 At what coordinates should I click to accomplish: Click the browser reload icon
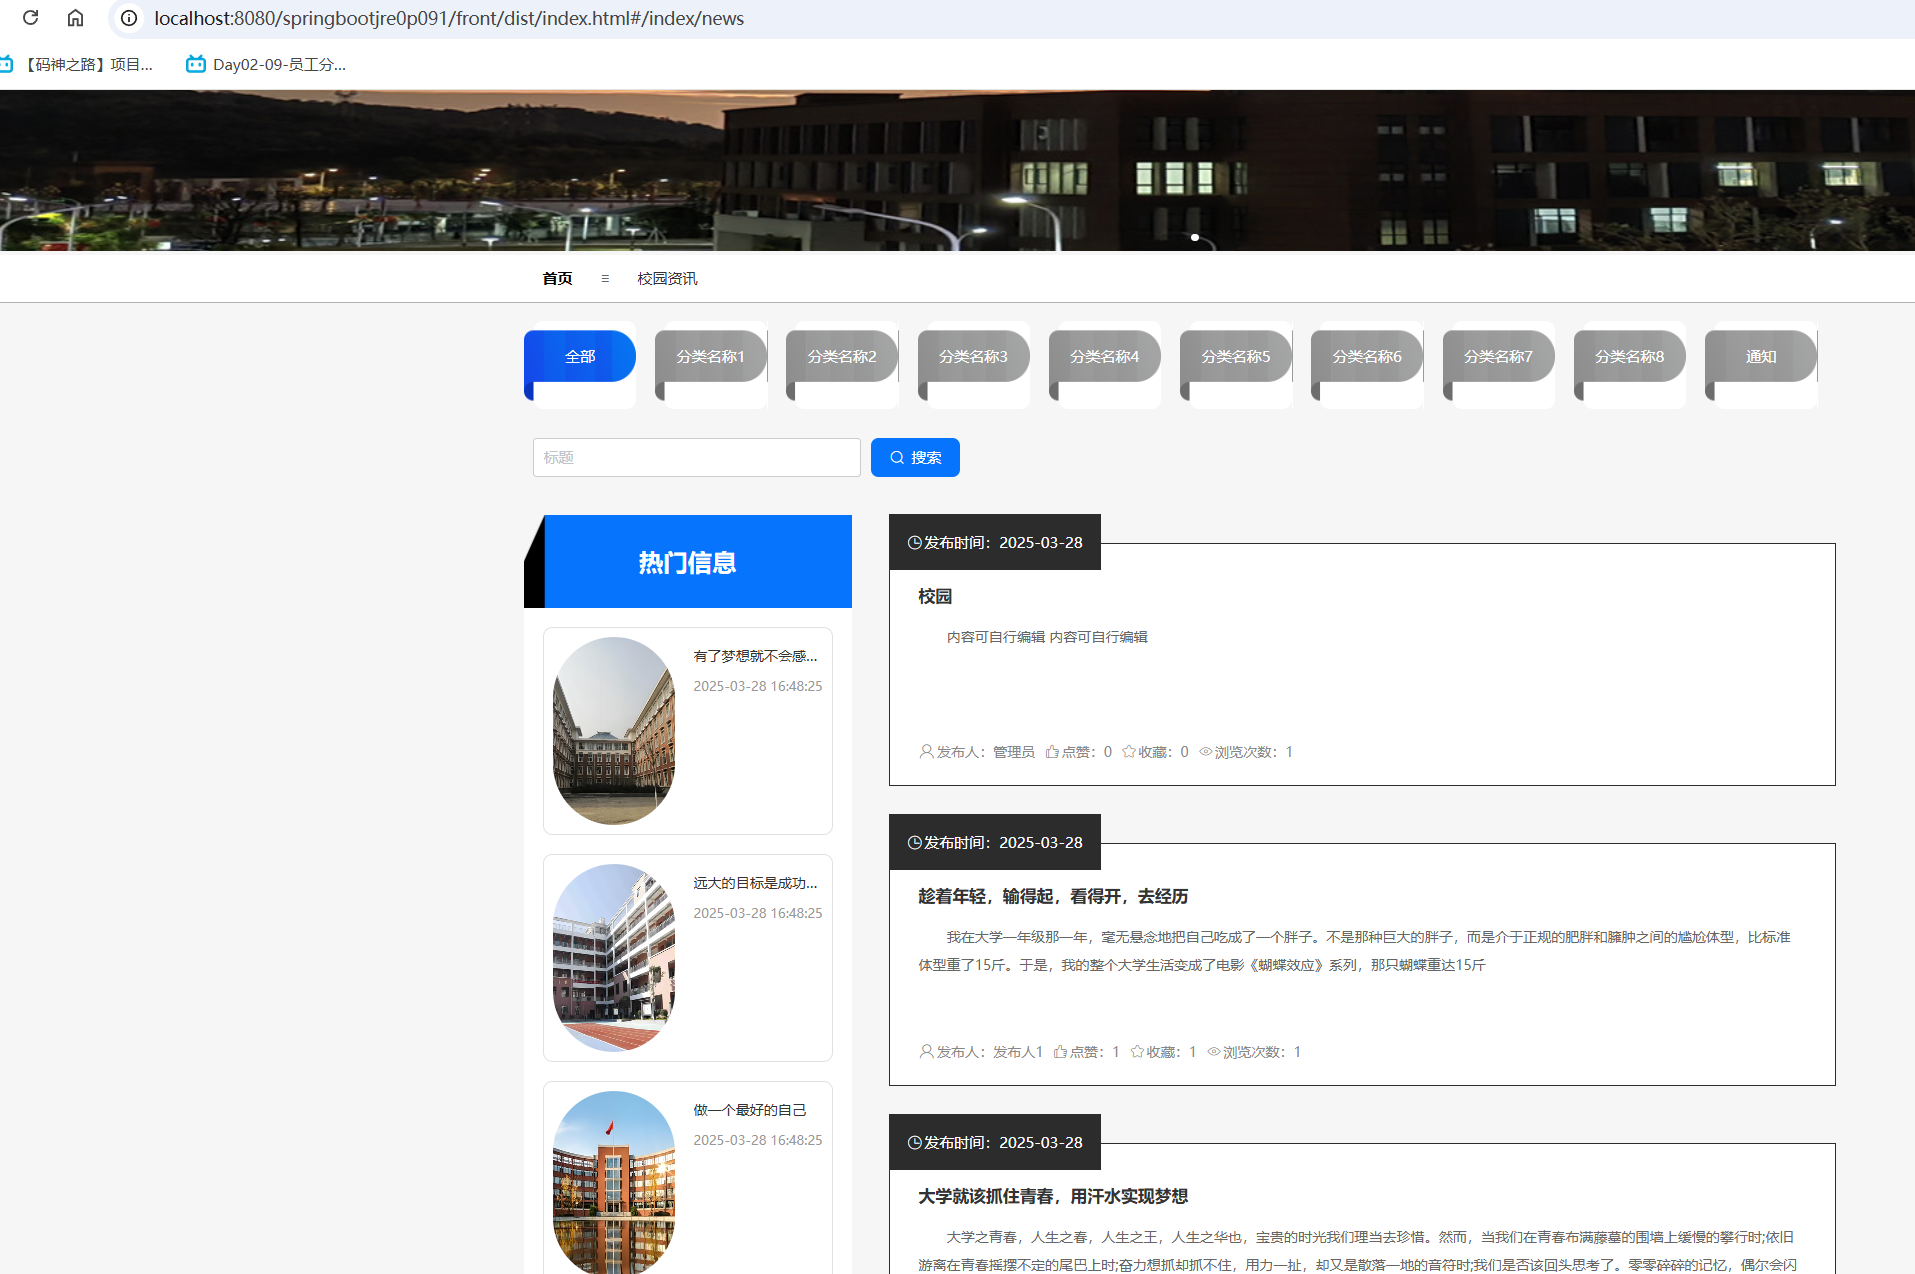click(x=30, y=18)
